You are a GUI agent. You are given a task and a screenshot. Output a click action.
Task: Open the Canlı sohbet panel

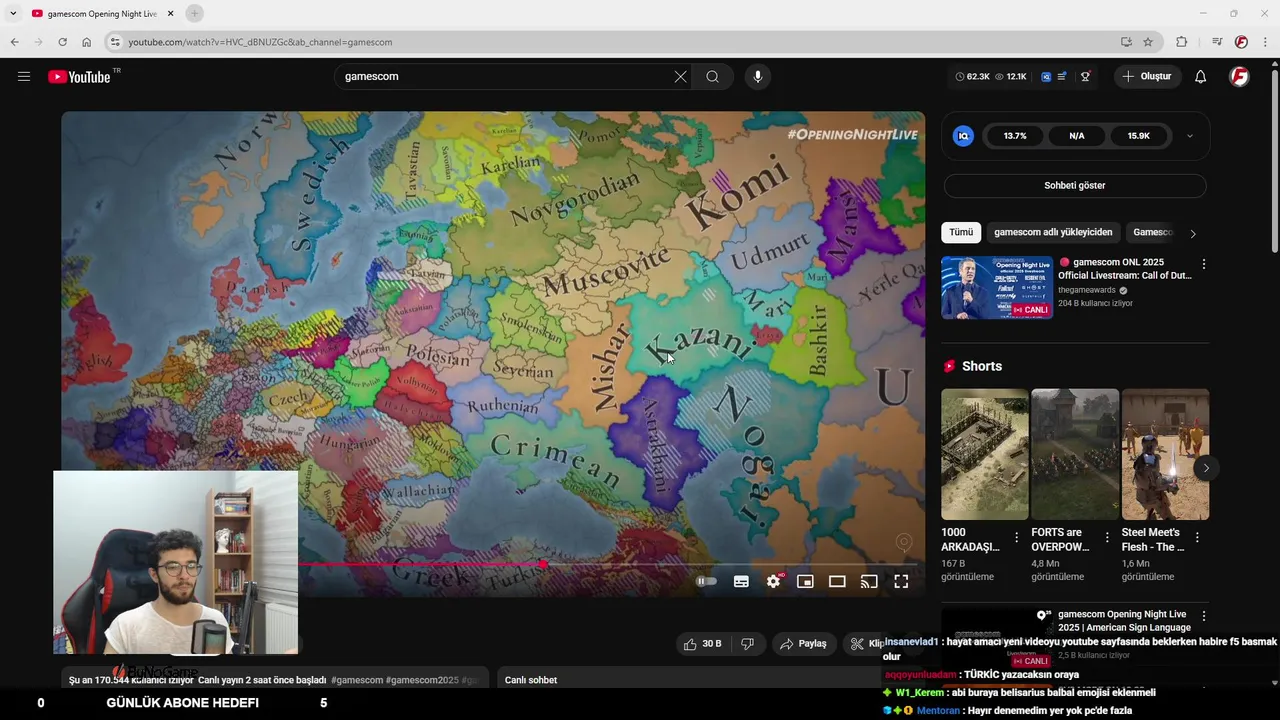[531, 680]
